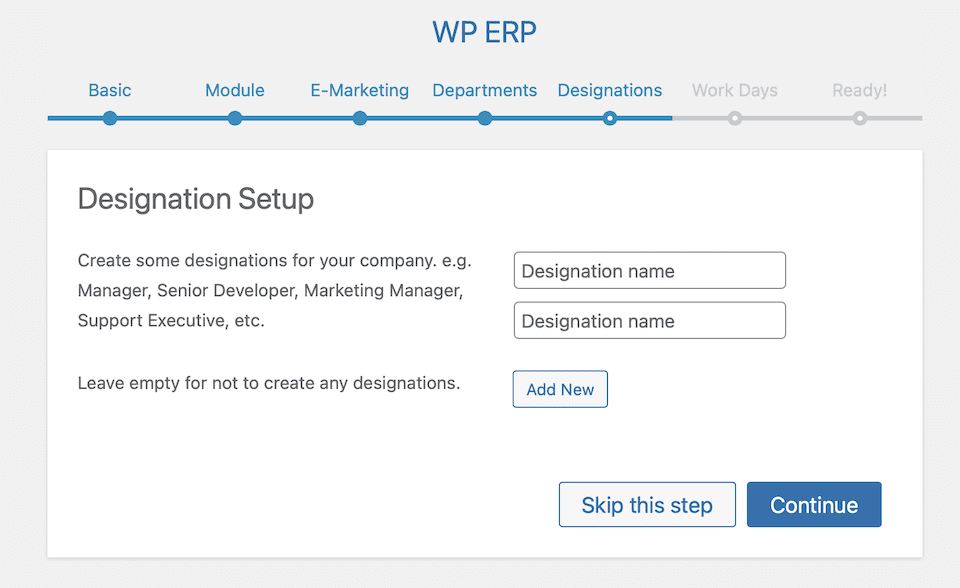The image size is (960, 588).
Task: Select the Ready! step
Action: point(859,90)
